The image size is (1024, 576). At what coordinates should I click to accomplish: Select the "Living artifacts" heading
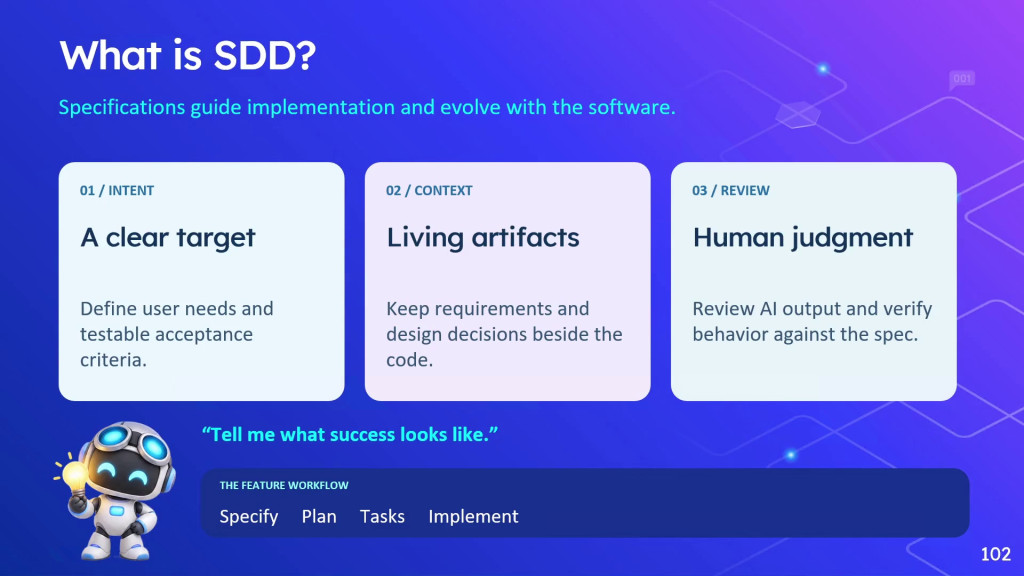(x=483, y=238)
